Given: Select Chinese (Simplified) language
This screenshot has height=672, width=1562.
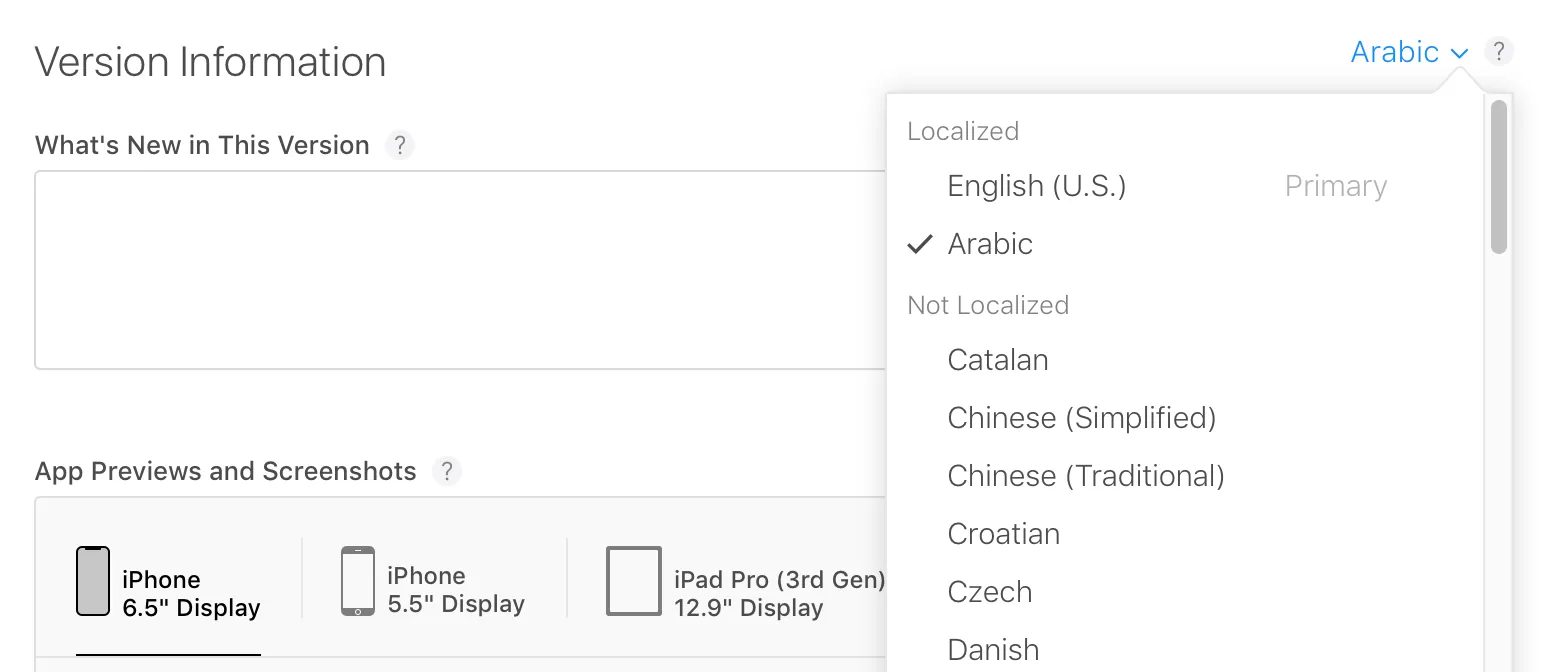Looking at the screenshot, I should coord(1081,418).
